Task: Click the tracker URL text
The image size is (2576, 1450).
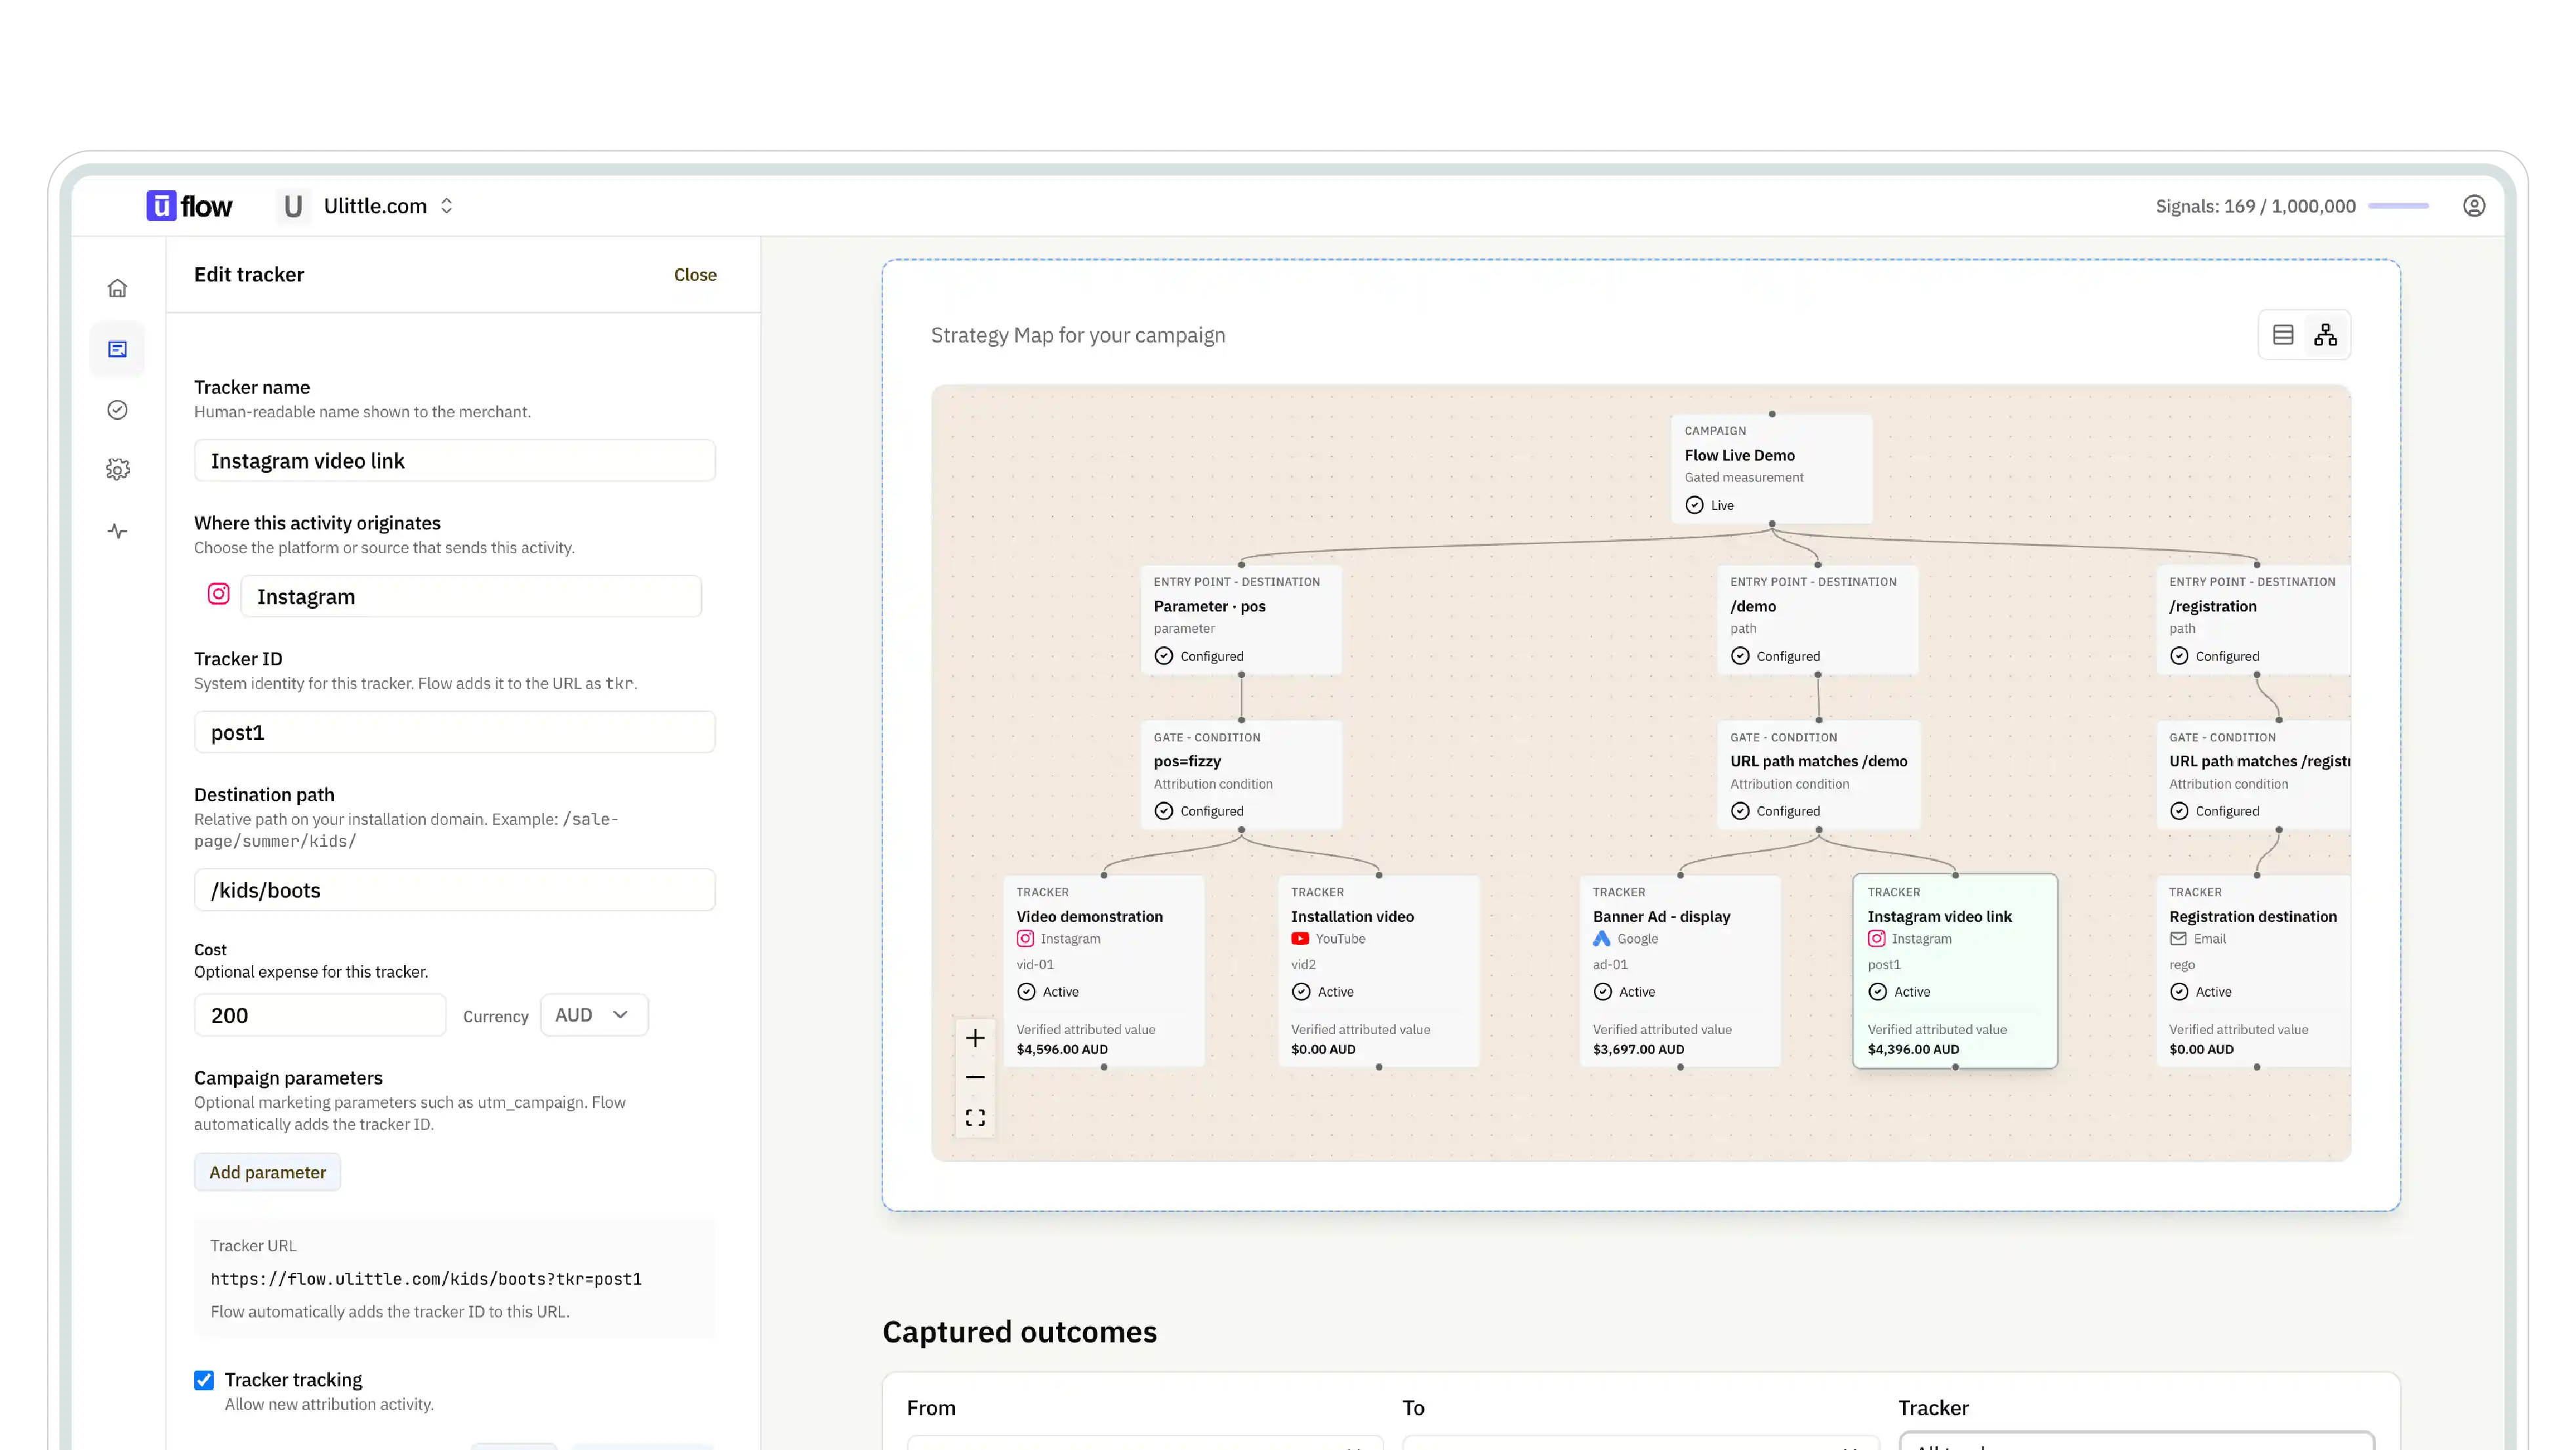Action: coord(426,1279)
